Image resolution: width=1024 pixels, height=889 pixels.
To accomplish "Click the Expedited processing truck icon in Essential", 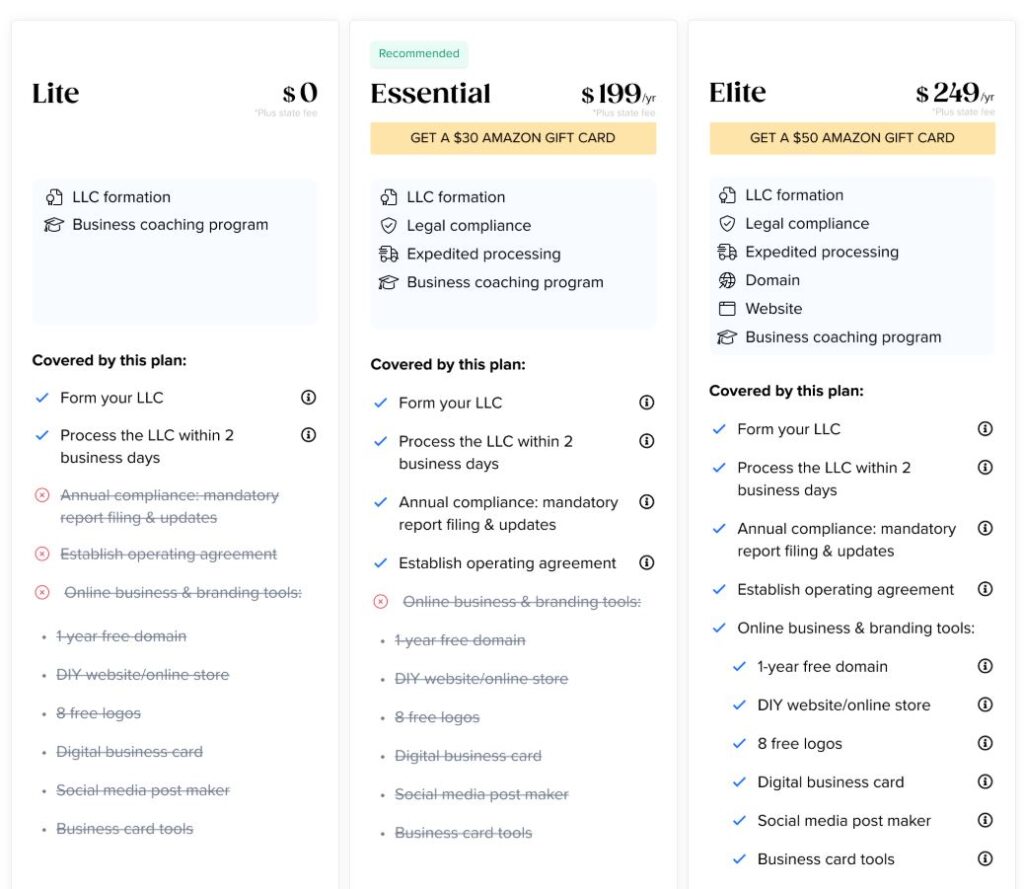I will (x=389, y=253).
